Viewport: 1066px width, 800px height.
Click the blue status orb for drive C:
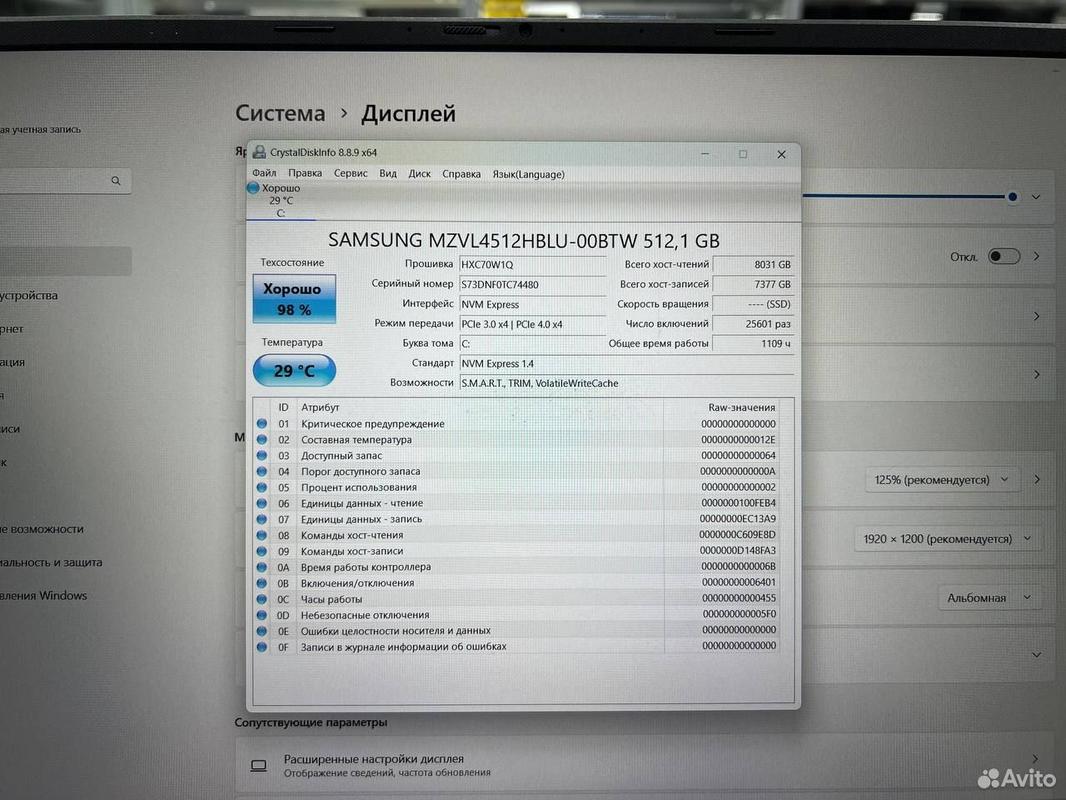253,188
